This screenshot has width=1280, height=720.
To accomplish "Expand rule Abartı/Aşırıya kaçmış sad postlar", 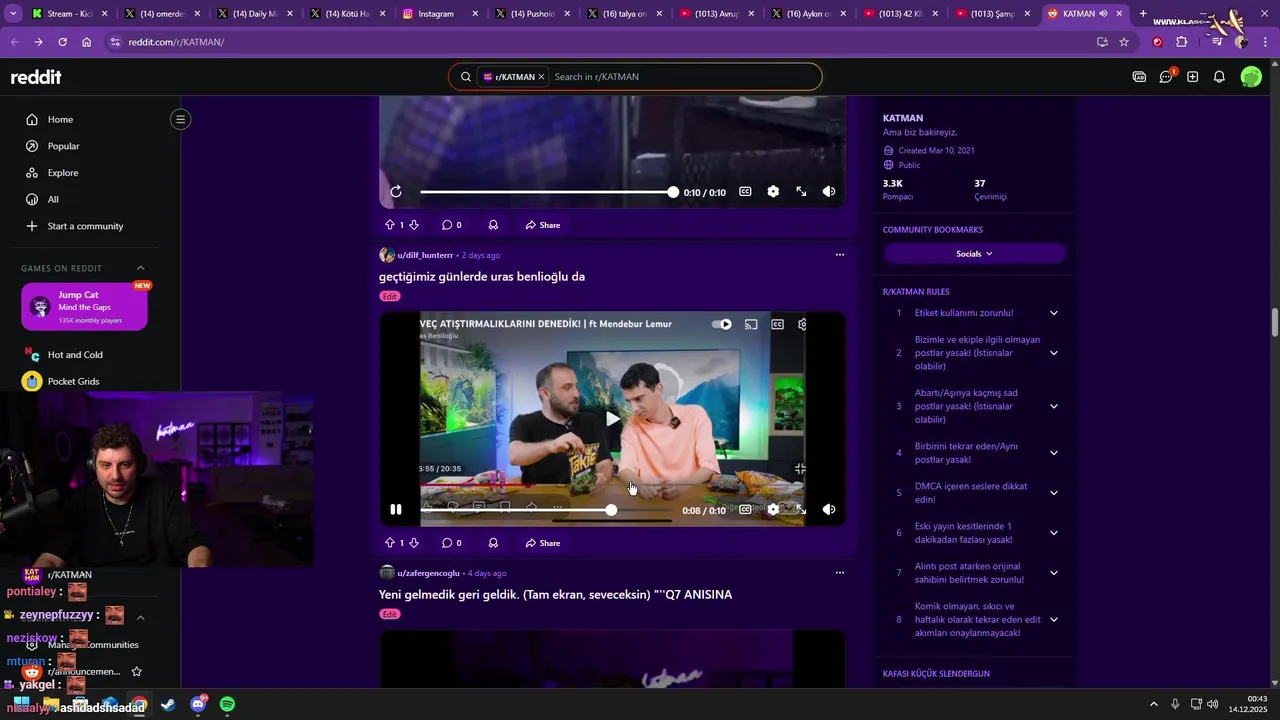I will tap(1053, 406).
